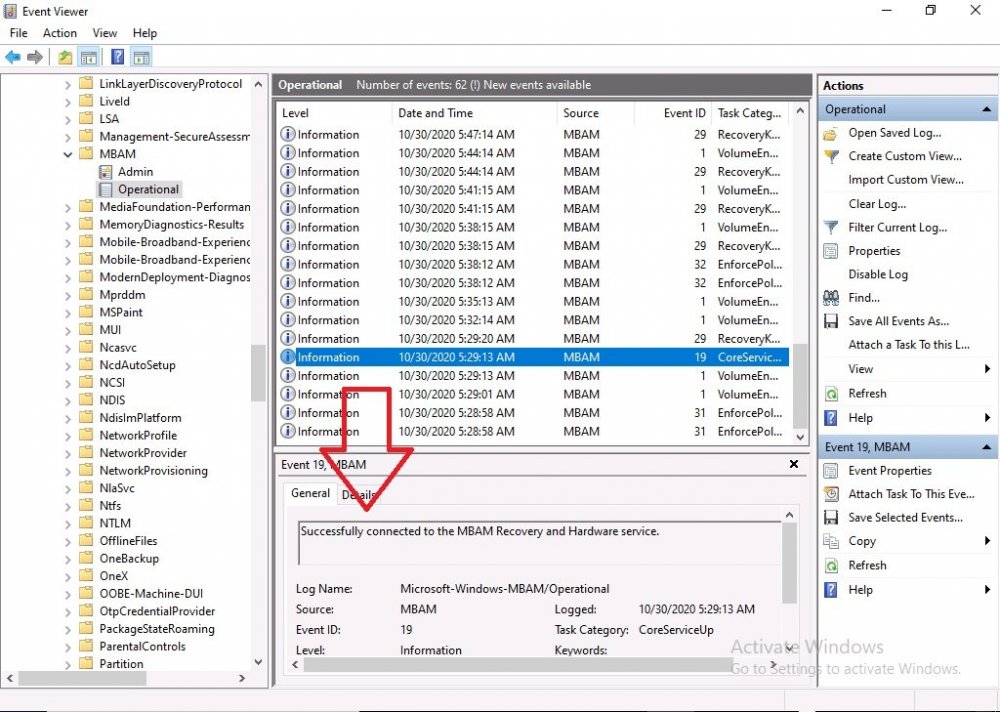
Task: Select the 5:47:14 AM RecoveryK event row
Action: 534,135
